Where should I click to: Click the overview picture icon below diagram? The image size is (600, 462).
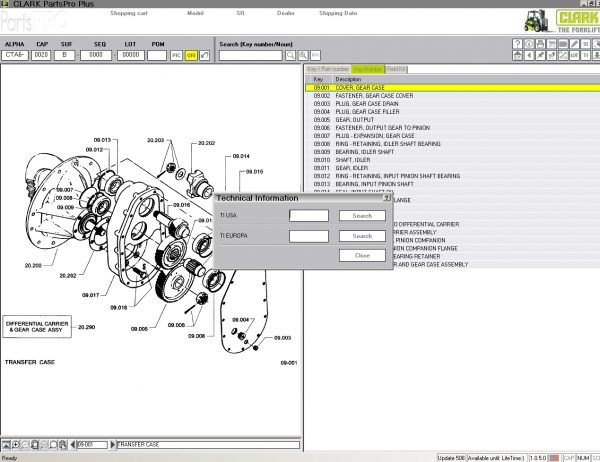(x=6, y=445)
